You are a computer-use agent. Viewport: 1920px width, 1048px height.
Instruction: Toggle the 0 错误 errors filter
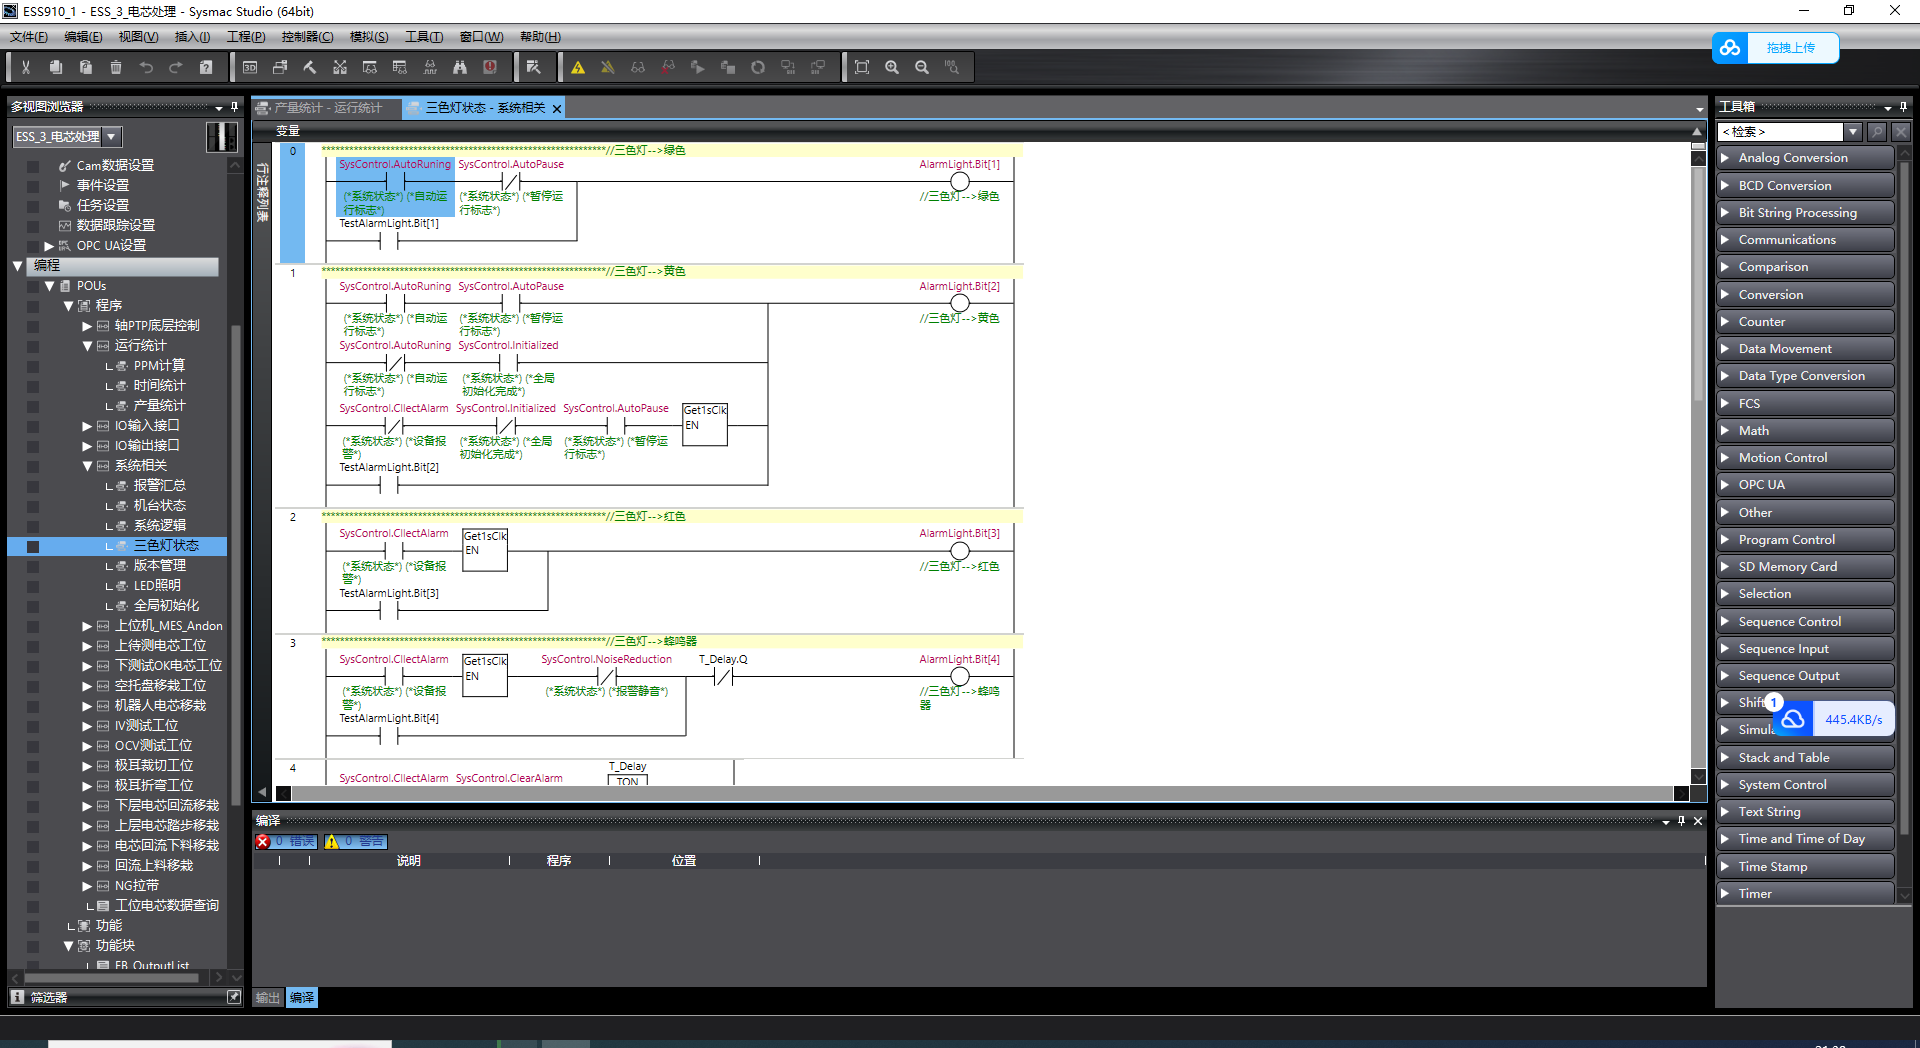point(287,842)
